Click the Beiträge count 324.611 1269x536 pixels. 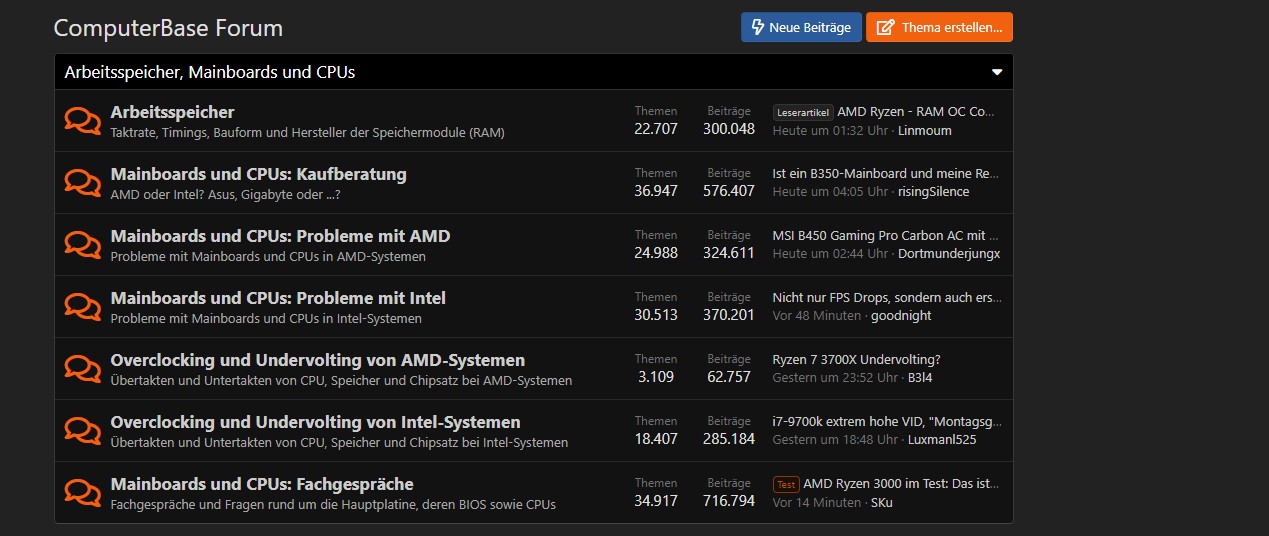(729, 253)
